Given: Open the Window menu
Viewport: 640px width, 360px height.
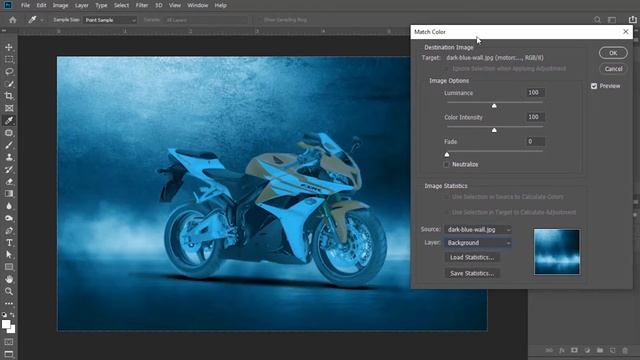Looking at the screenshot, I should pyautogui.click(x=198, y=5).
